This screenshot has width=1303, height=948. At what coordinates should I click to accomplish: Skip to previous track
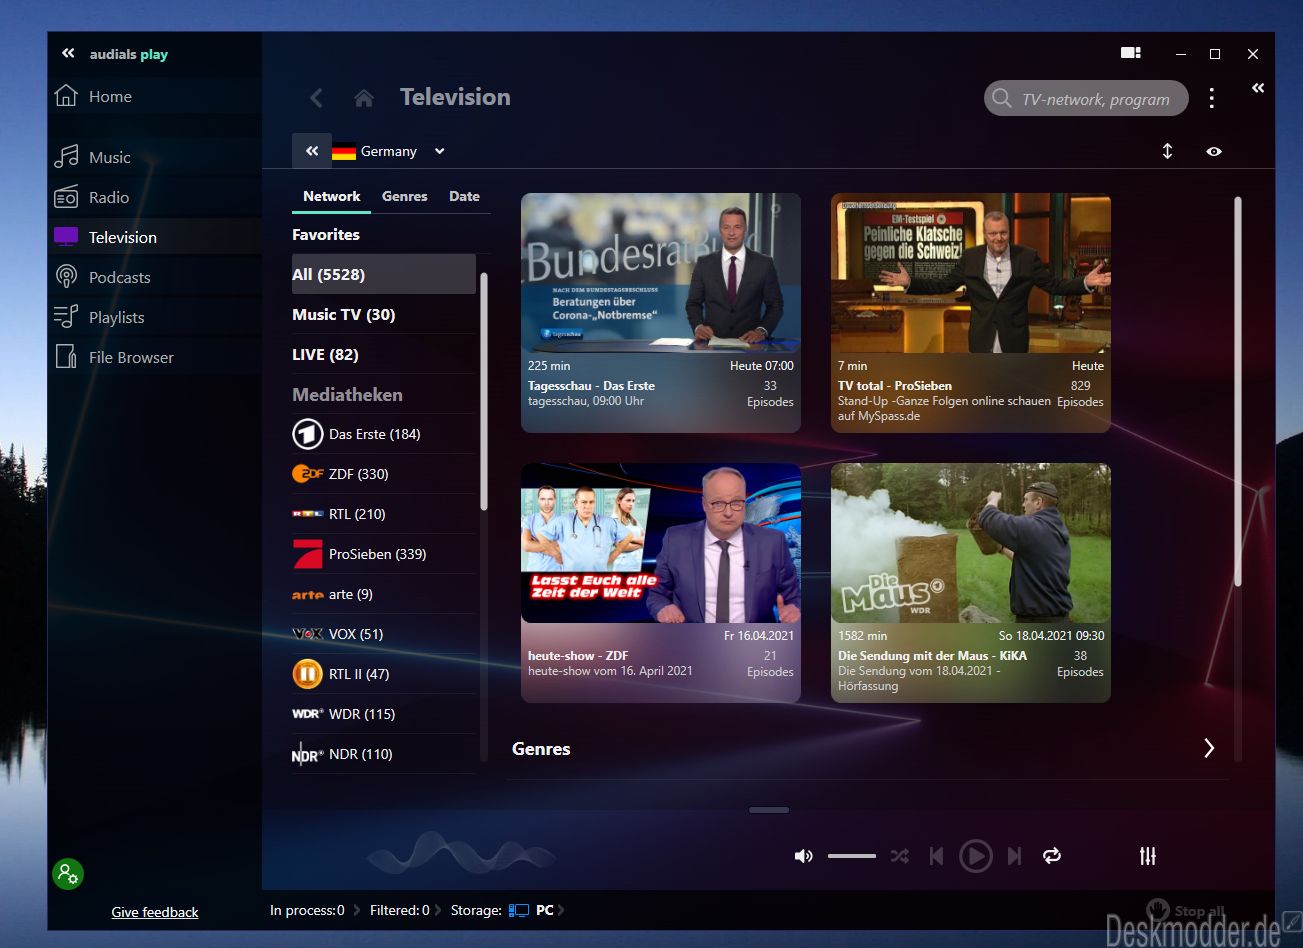tap(936, 856)
